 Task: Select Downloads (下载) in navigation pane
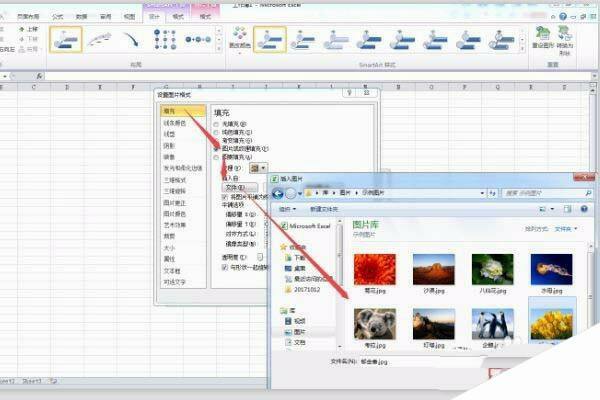[296, 258]
